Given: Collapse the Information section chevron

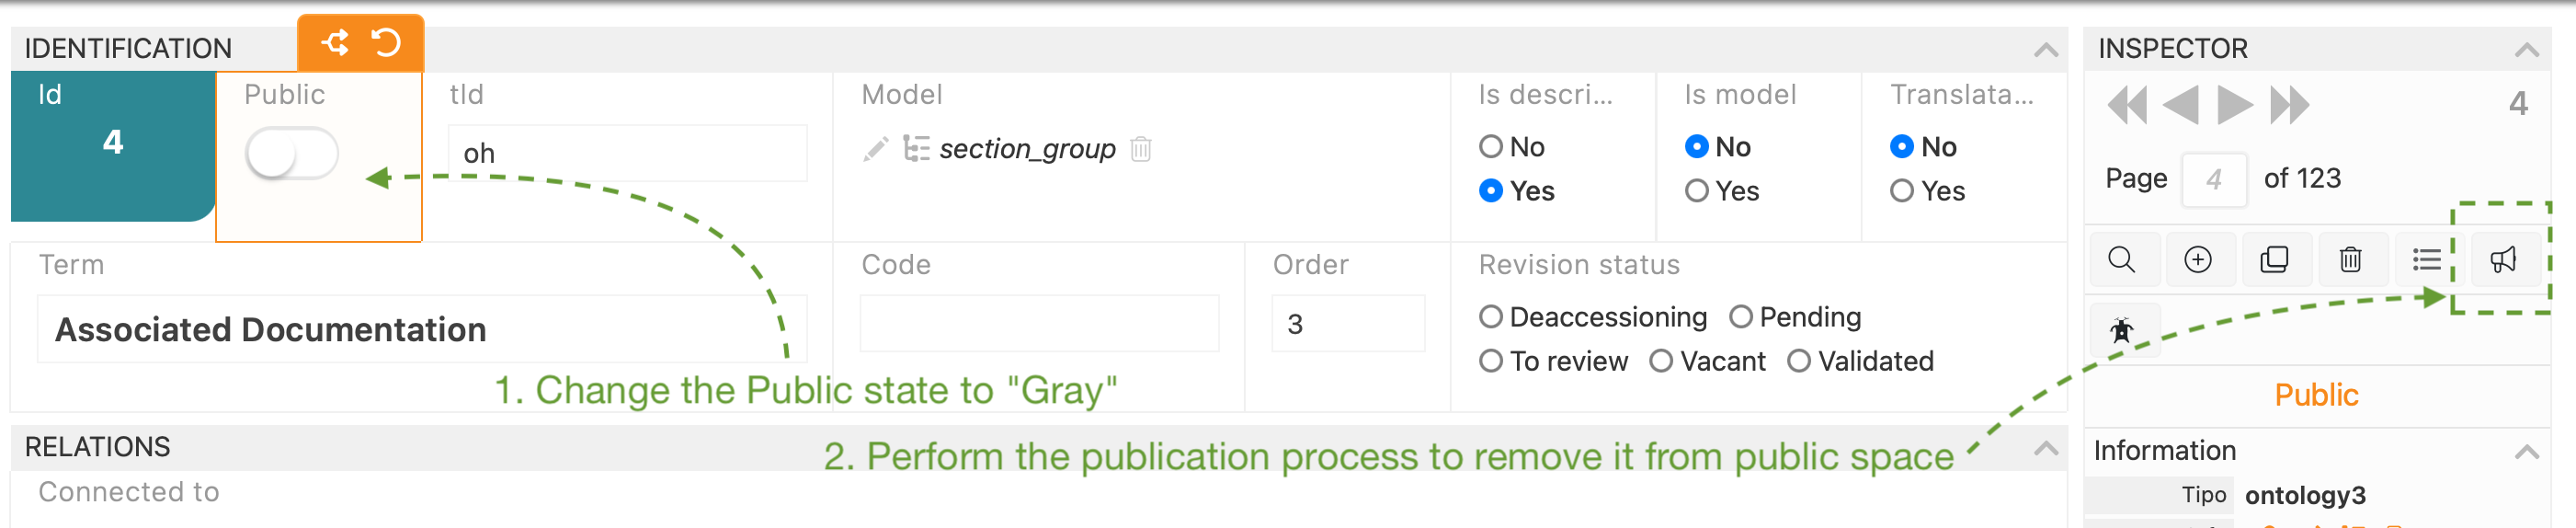Looking at the screenshot, I should click(2527, 451).
